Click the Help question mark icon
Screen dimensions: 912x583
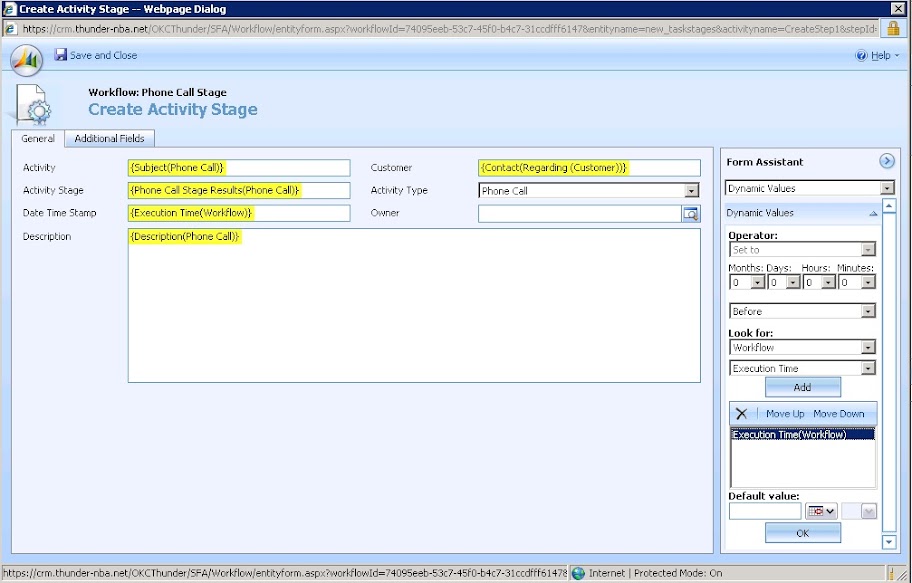tap(862, 55)
